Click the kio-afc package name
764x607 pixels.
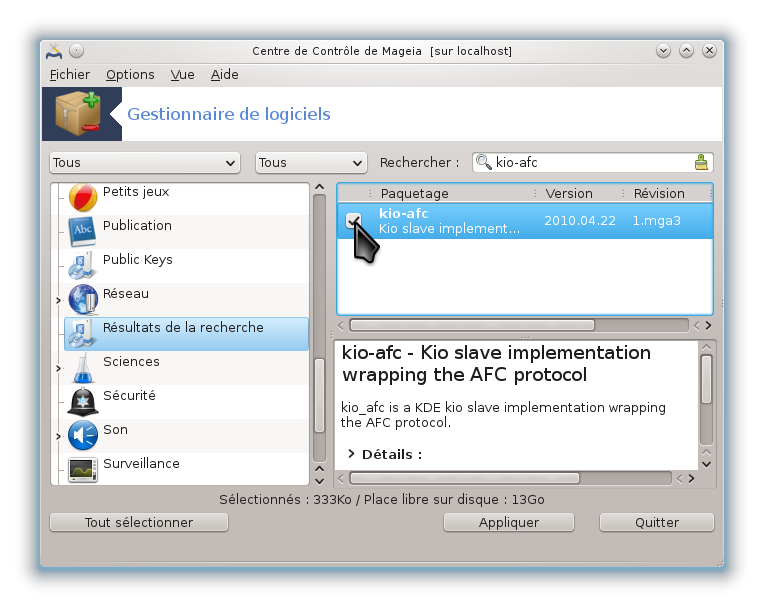tap(403, 213)
